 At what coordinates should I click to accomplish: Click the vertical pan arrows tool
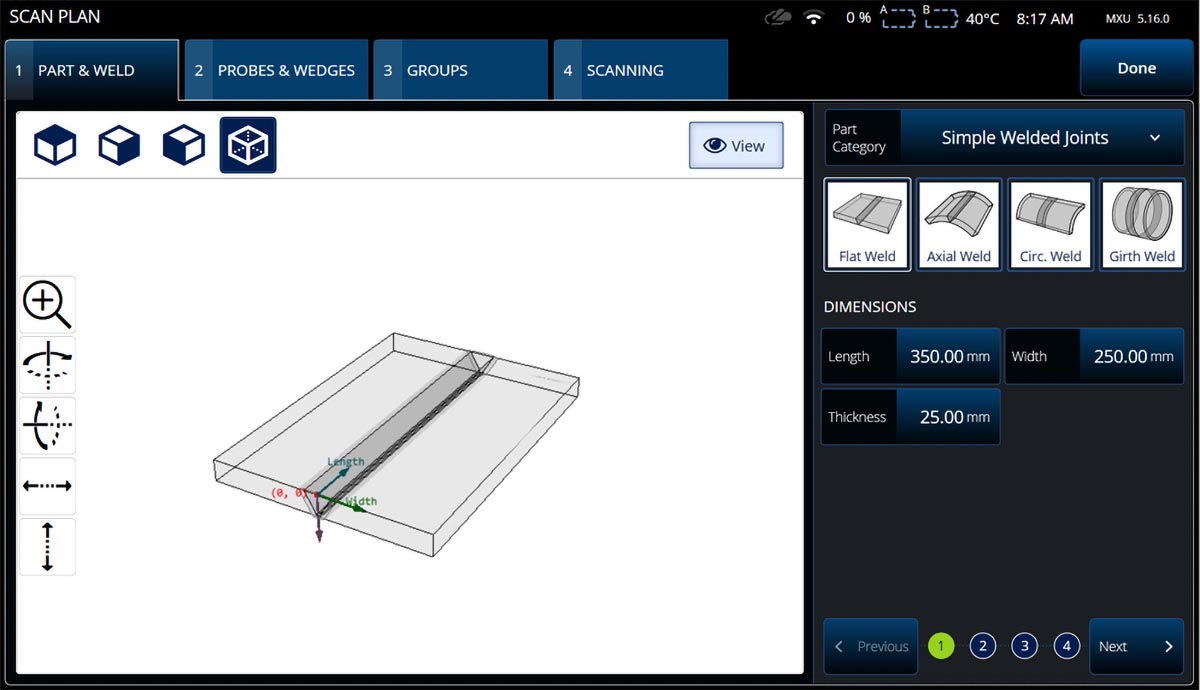[x=47, y=546]
